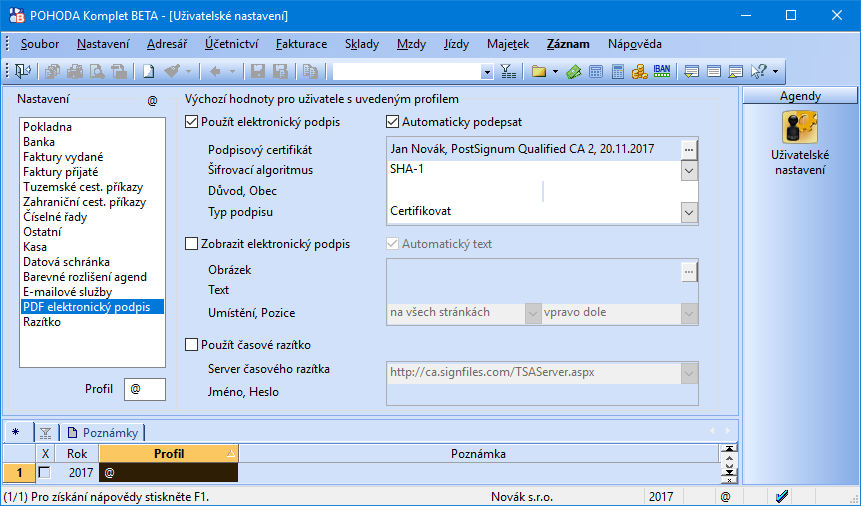Click the context help cursor question mark icon
Image resolution: width=861 pixels, height=506 pixels.
coord(758,71)
